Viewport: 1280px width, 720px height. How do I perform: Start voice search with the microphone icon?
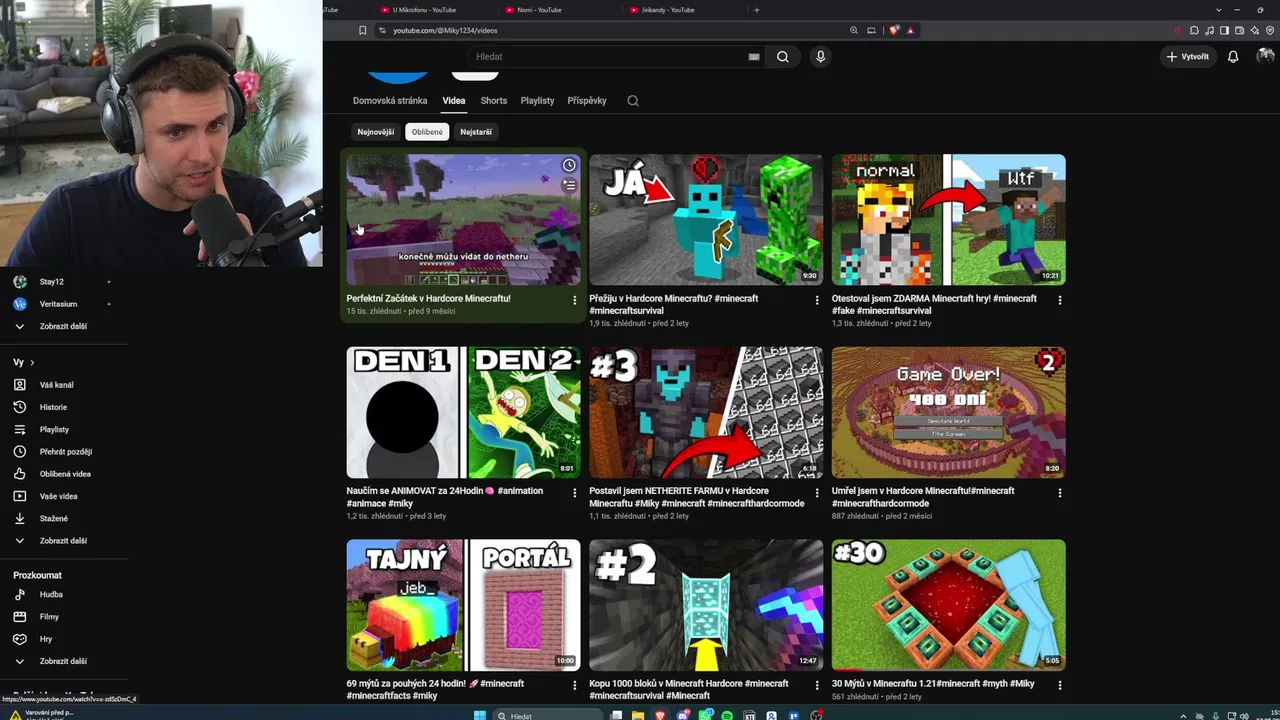tap(820, 57)
